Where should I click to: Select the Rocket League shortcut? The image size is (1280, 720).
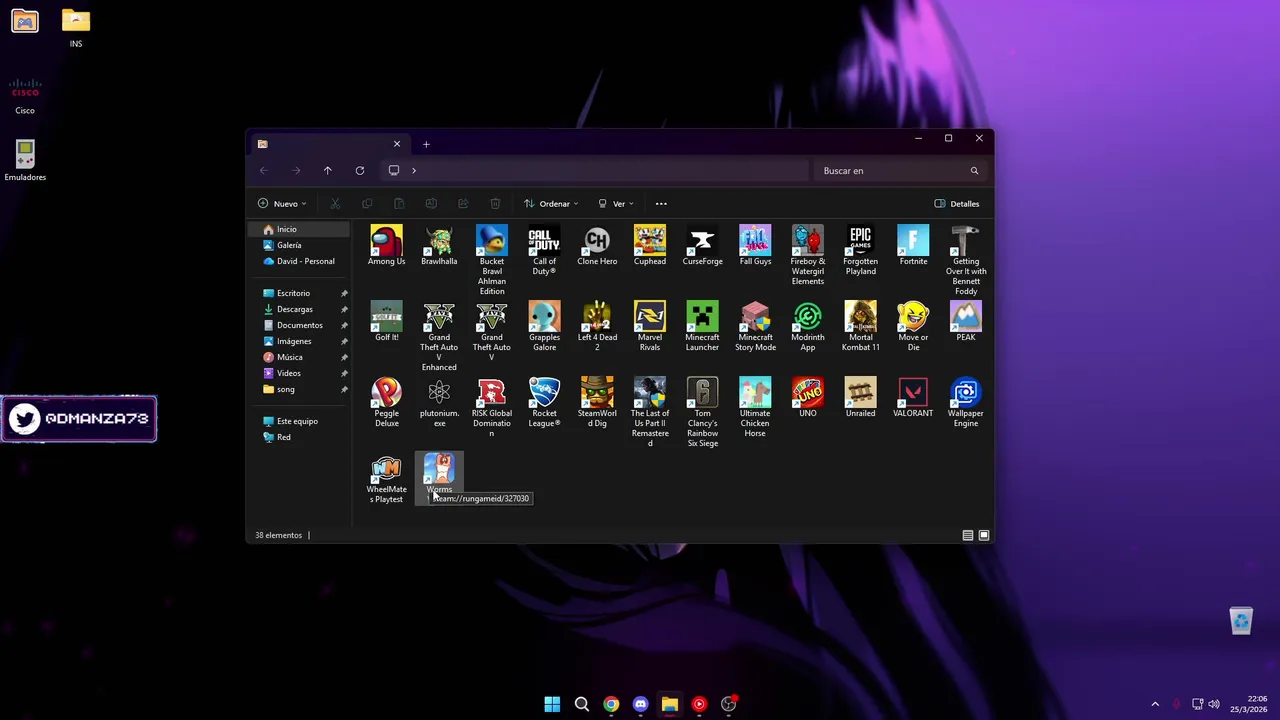[544, 402]
